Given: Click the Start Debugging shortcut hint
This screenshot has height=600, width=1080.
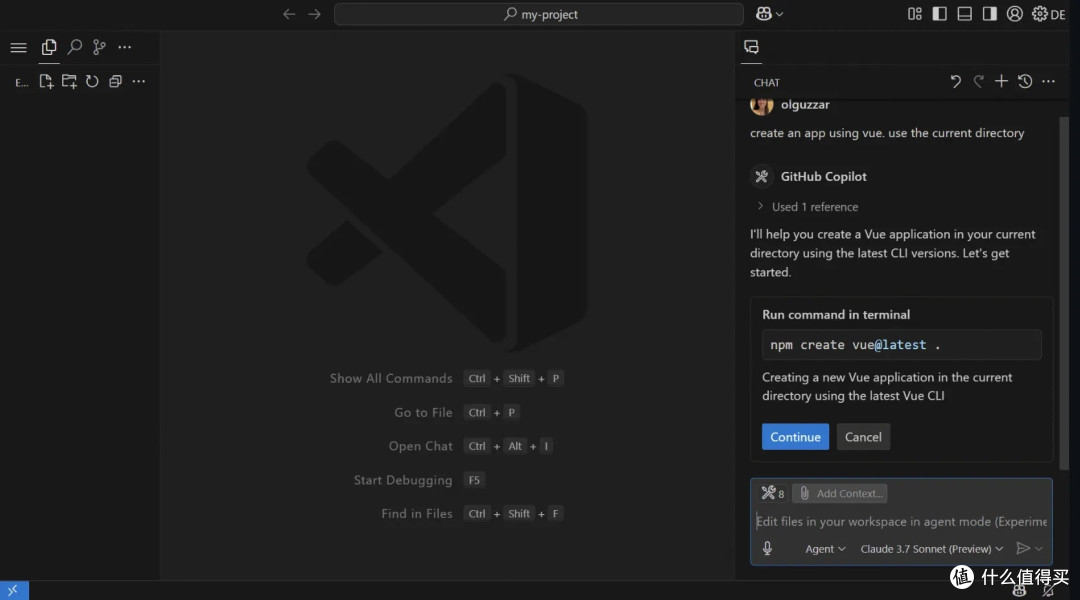Looking at the screenshot, I should pos(419,479).
